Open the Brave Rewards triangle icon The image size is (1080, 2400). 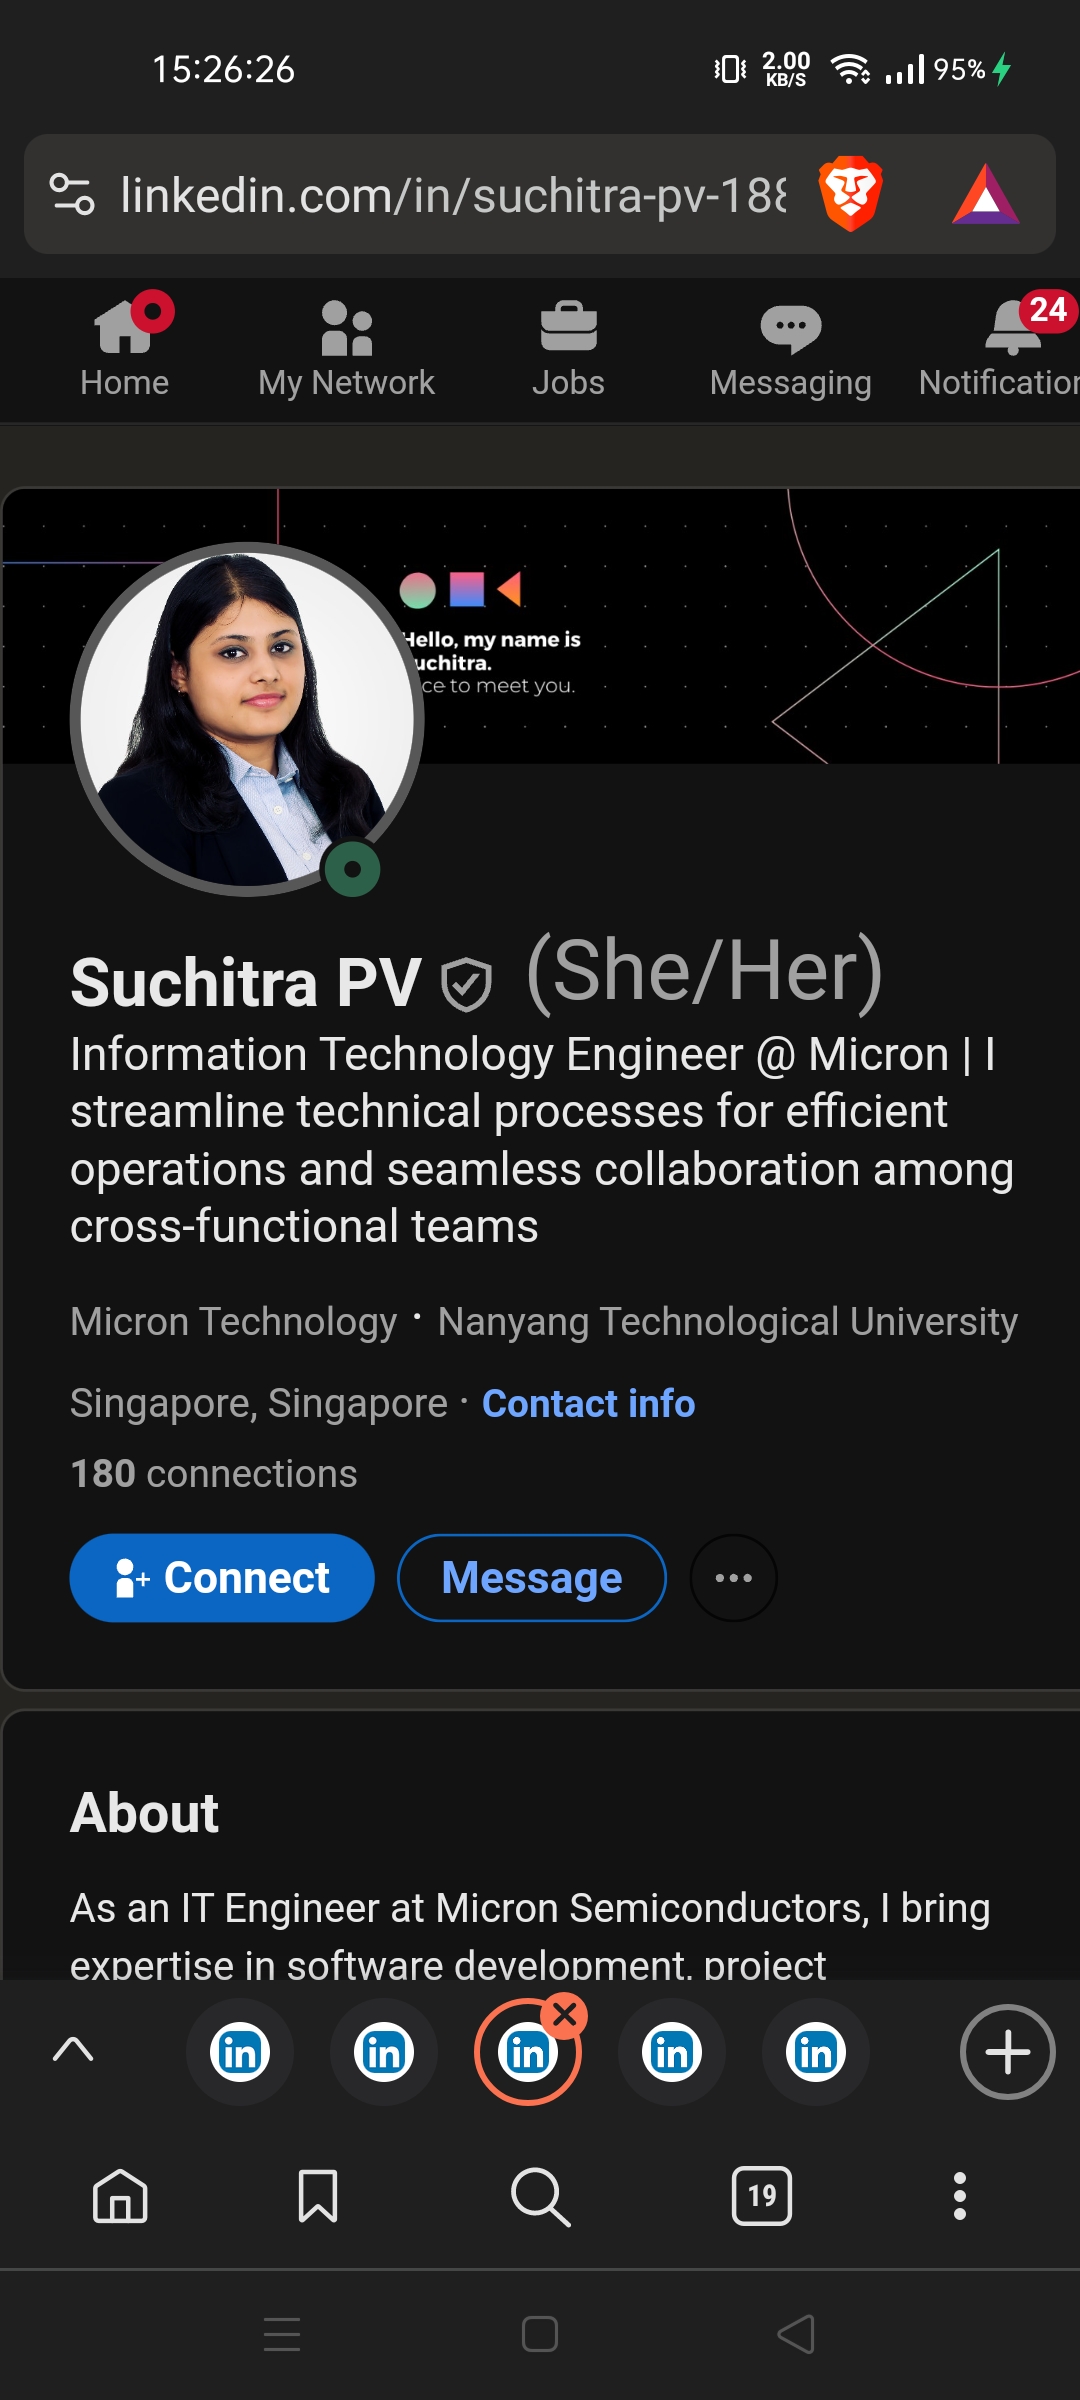986,194
